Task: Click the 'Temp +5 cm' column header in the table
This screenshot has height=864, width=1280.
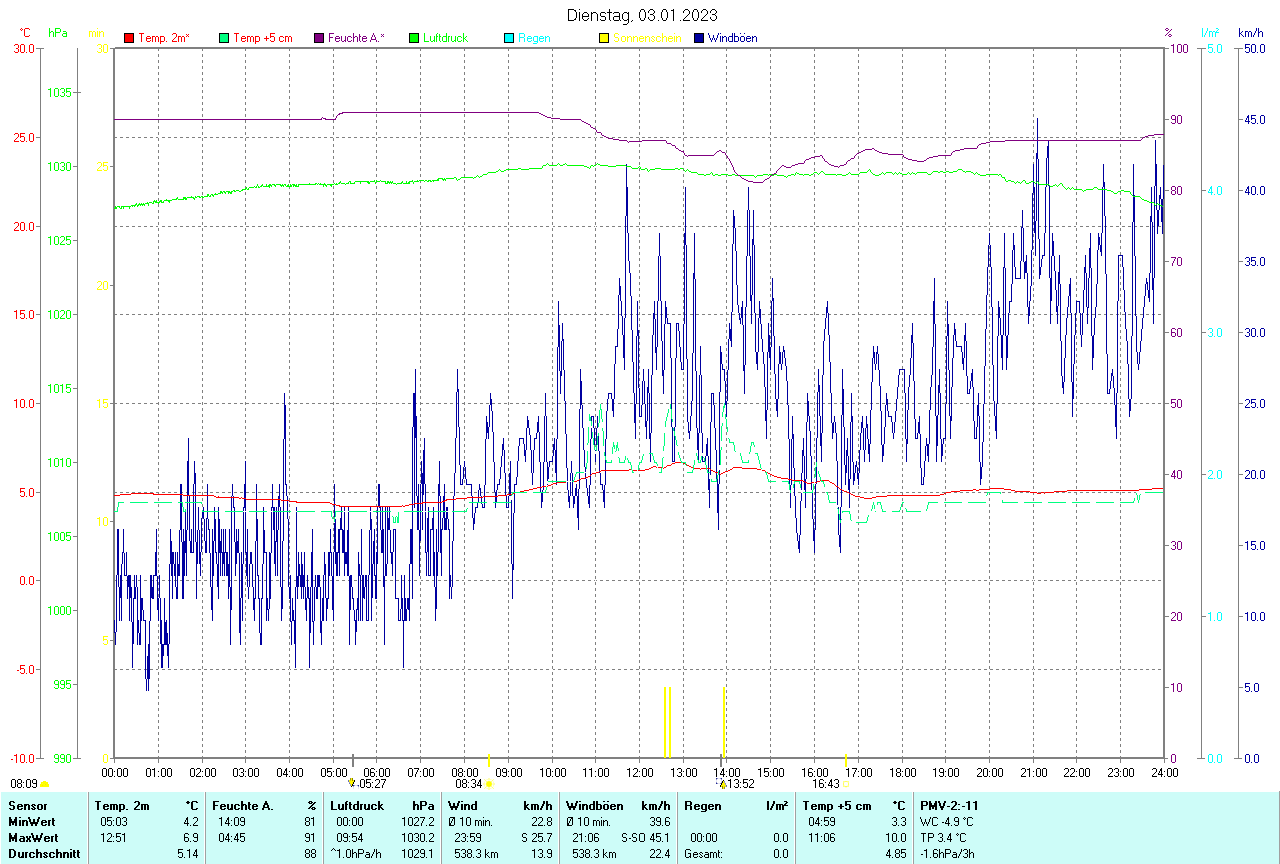Action: (x=837, y=806)
